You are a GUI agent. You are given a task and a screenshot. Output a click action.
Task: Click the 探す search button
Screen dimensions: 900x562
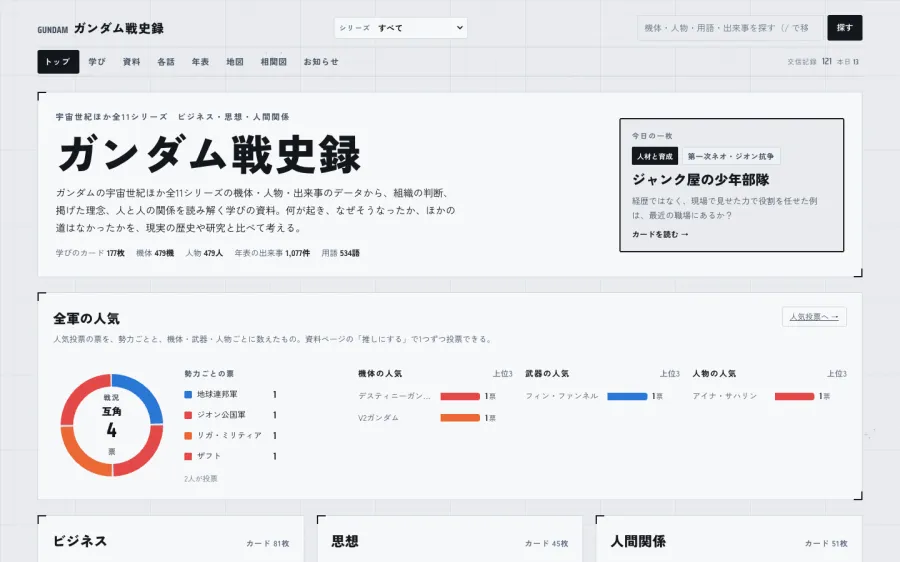click(844, 28)
